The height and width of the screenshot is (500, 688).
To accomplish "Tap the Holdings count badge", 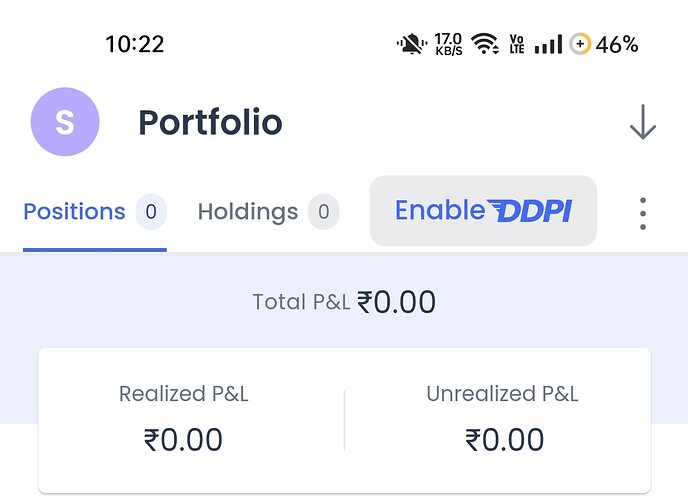I will click(x=324, y=212).
